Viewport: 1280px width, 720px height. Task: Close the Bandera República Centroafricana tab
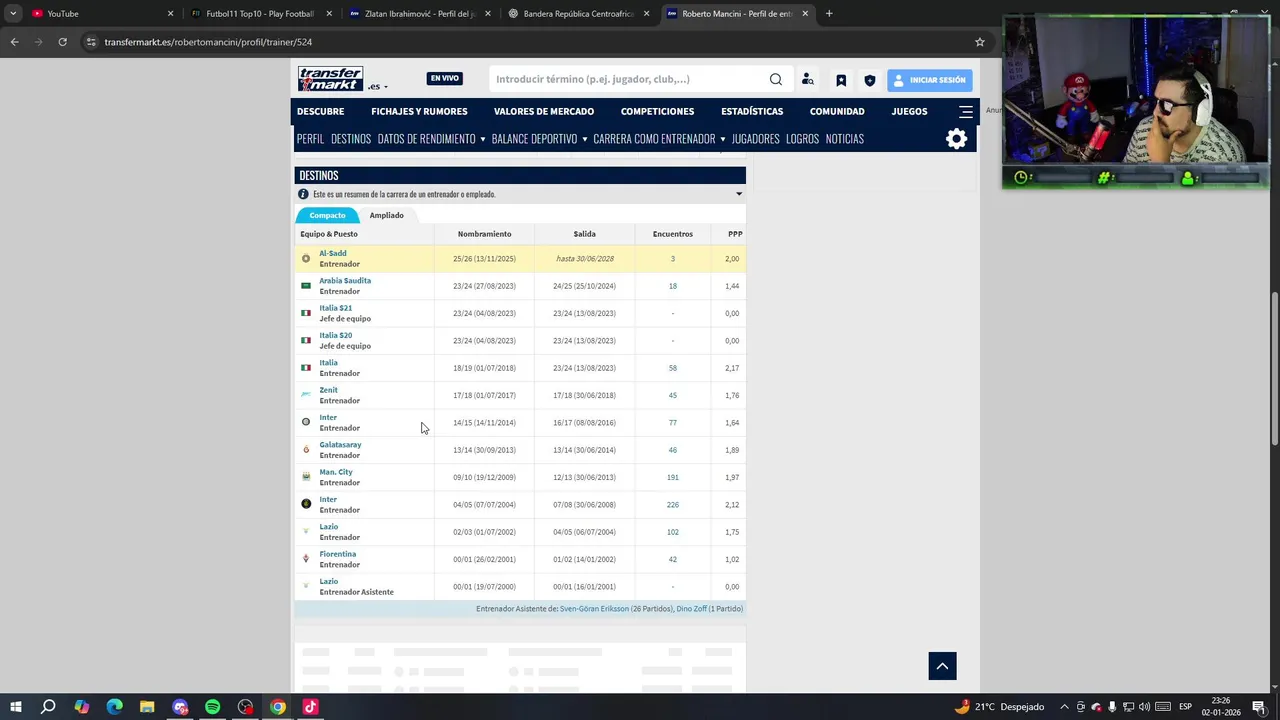(646, 14)
